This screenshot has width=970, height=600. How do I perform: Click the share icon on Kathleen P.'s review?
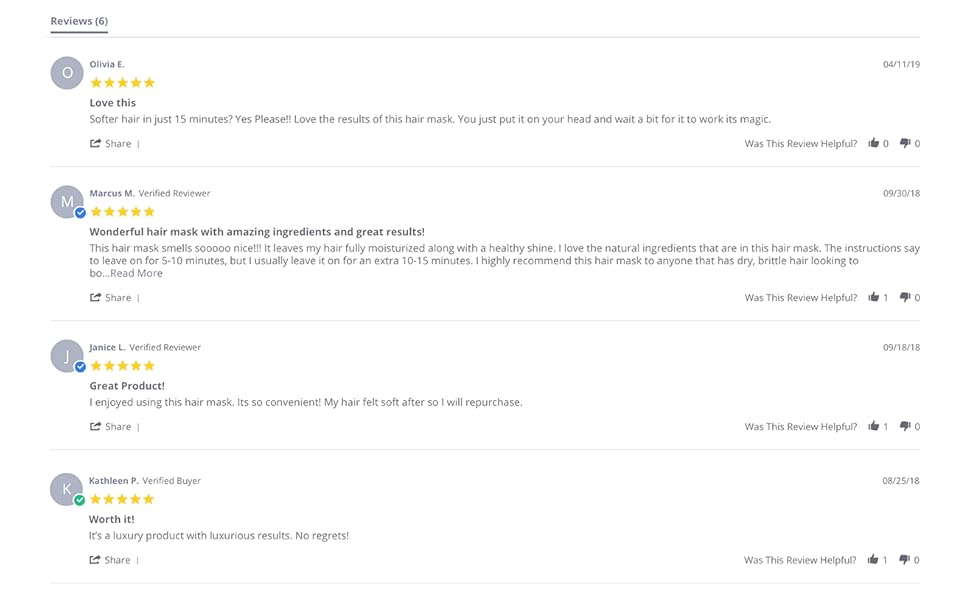point(97,559)
